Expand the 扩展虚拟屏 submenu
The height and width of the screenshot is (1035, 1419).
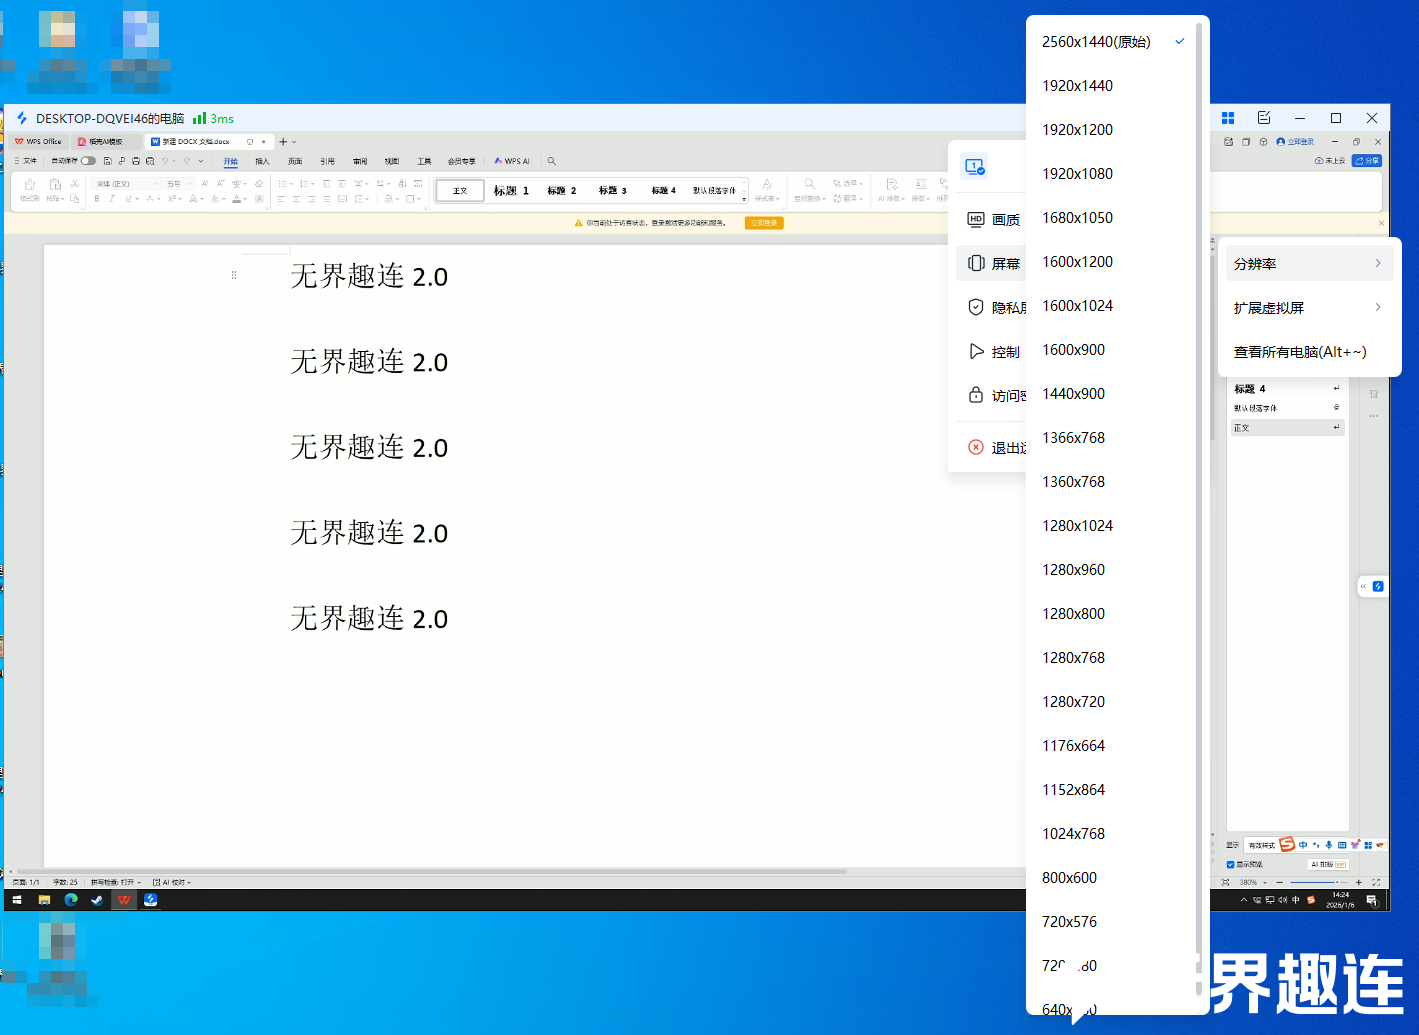[1309, 308]
